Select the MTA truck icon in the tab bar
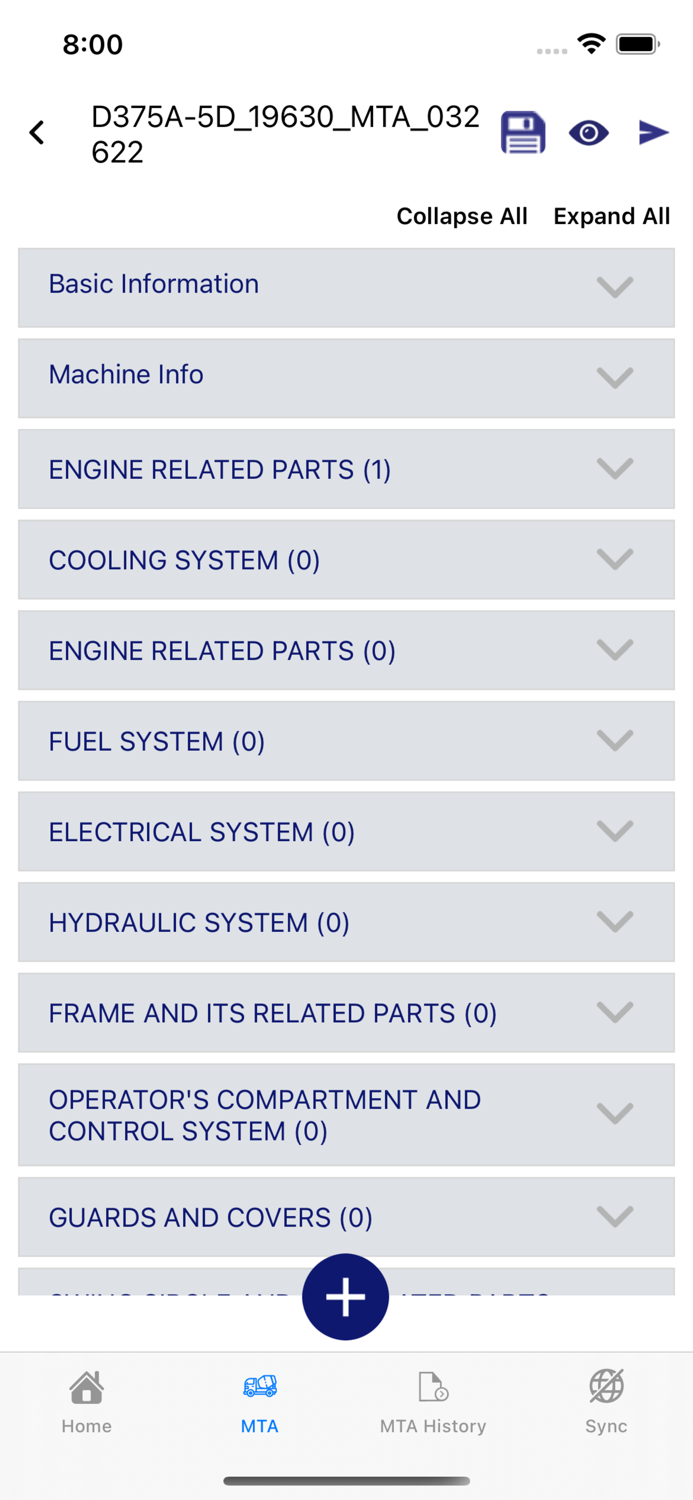 tap(259, 1400)
